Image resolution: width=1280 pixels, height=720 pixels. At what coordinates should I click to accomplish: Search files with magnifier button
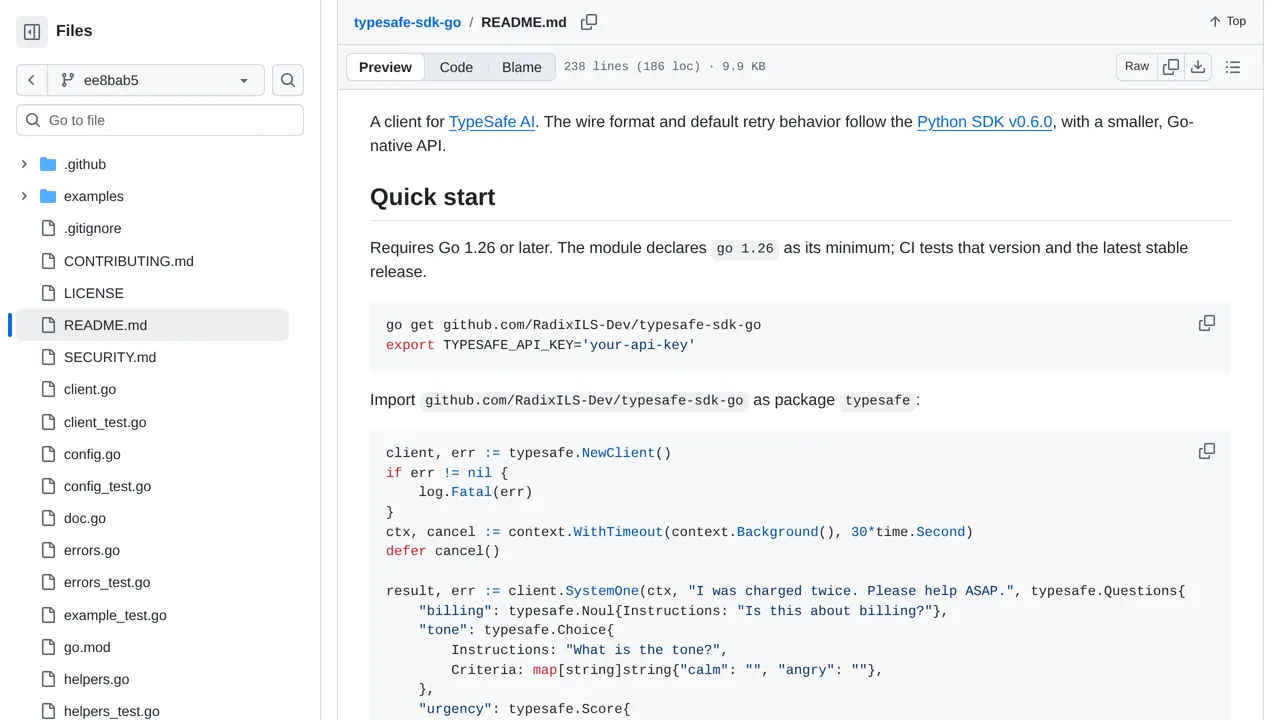(x=288, y=80)
